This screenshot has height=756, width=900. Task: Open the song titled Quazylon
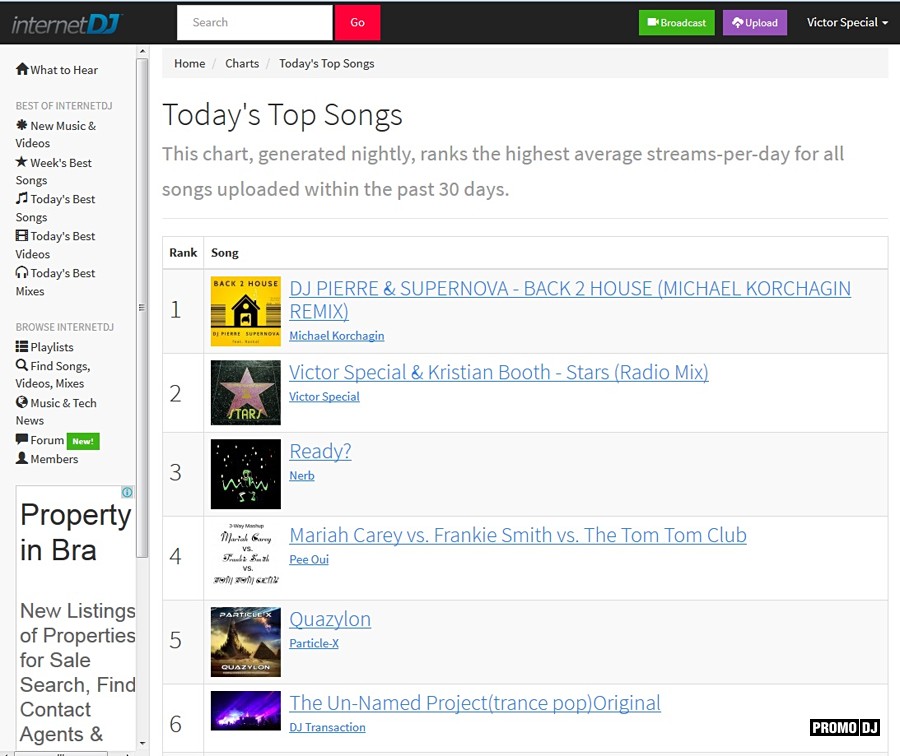[330, 619]
